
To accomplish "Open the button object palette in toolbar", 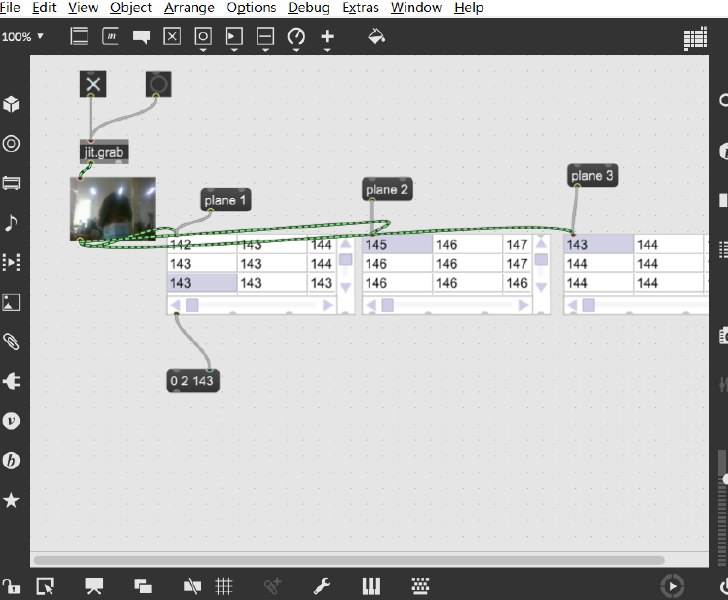I will click(x=203, y=37).
